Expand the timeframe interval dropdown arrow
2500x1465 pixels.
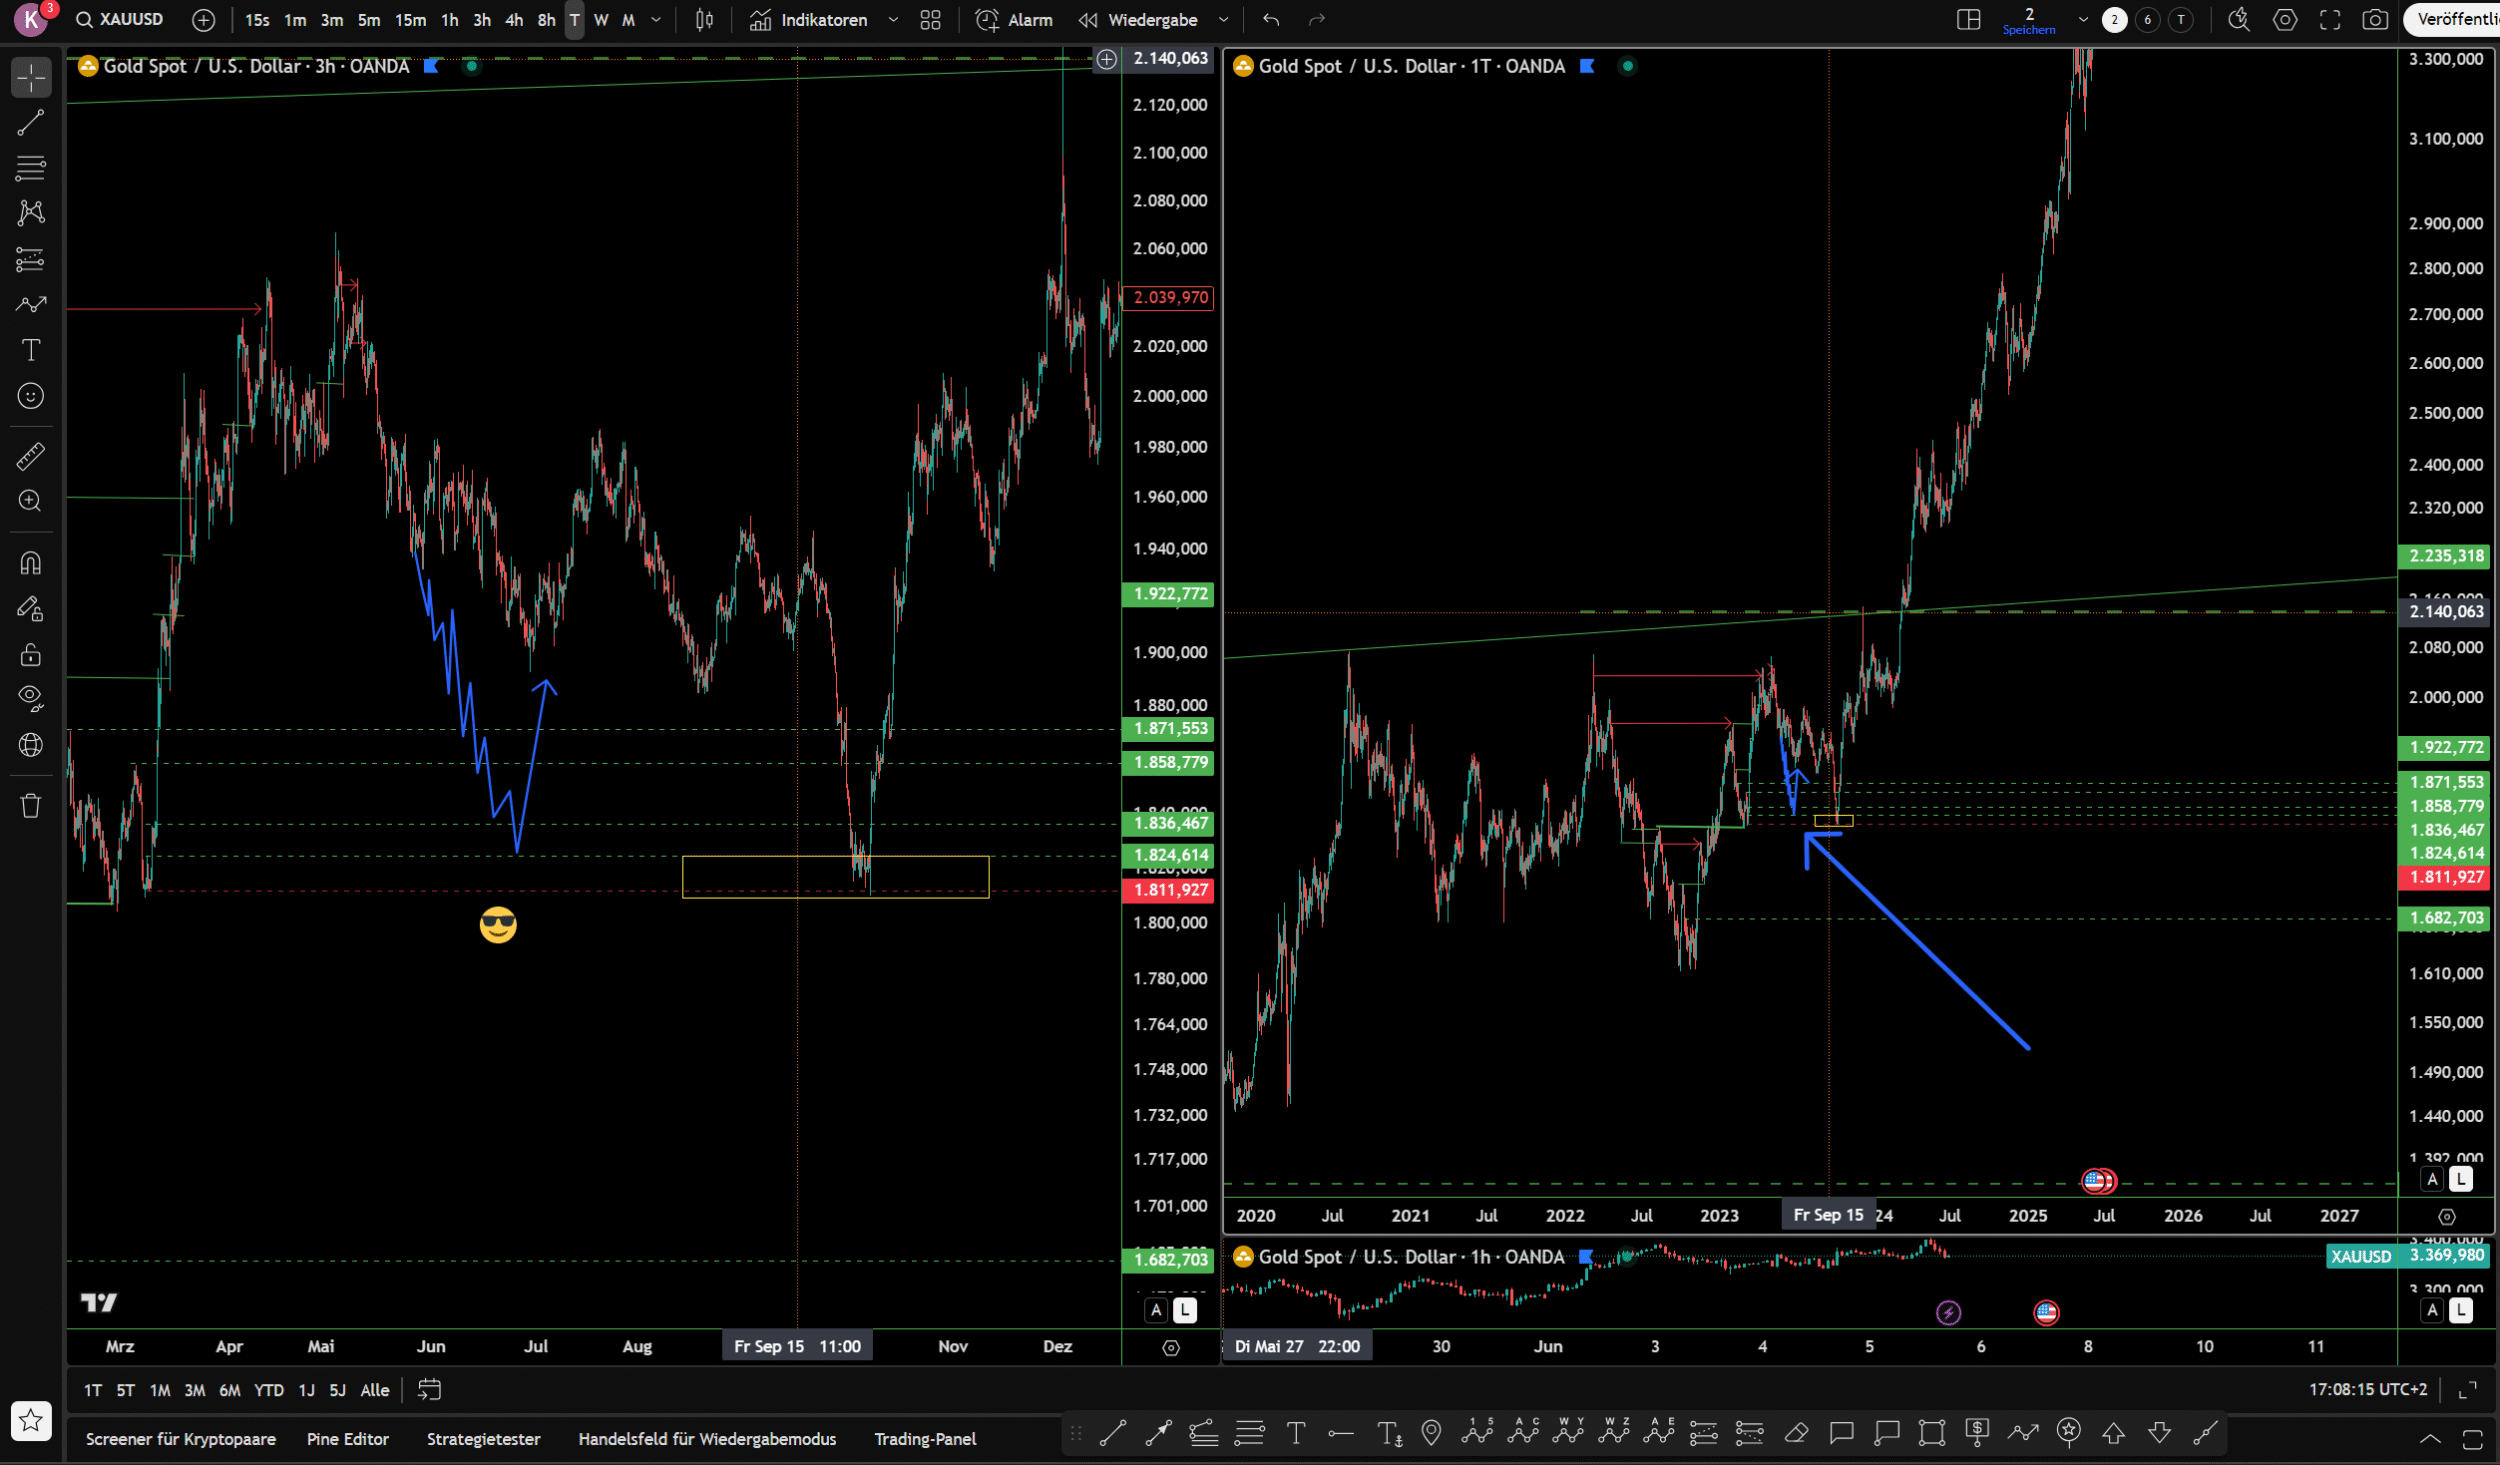pyautogui.click(x=656, y=20)
